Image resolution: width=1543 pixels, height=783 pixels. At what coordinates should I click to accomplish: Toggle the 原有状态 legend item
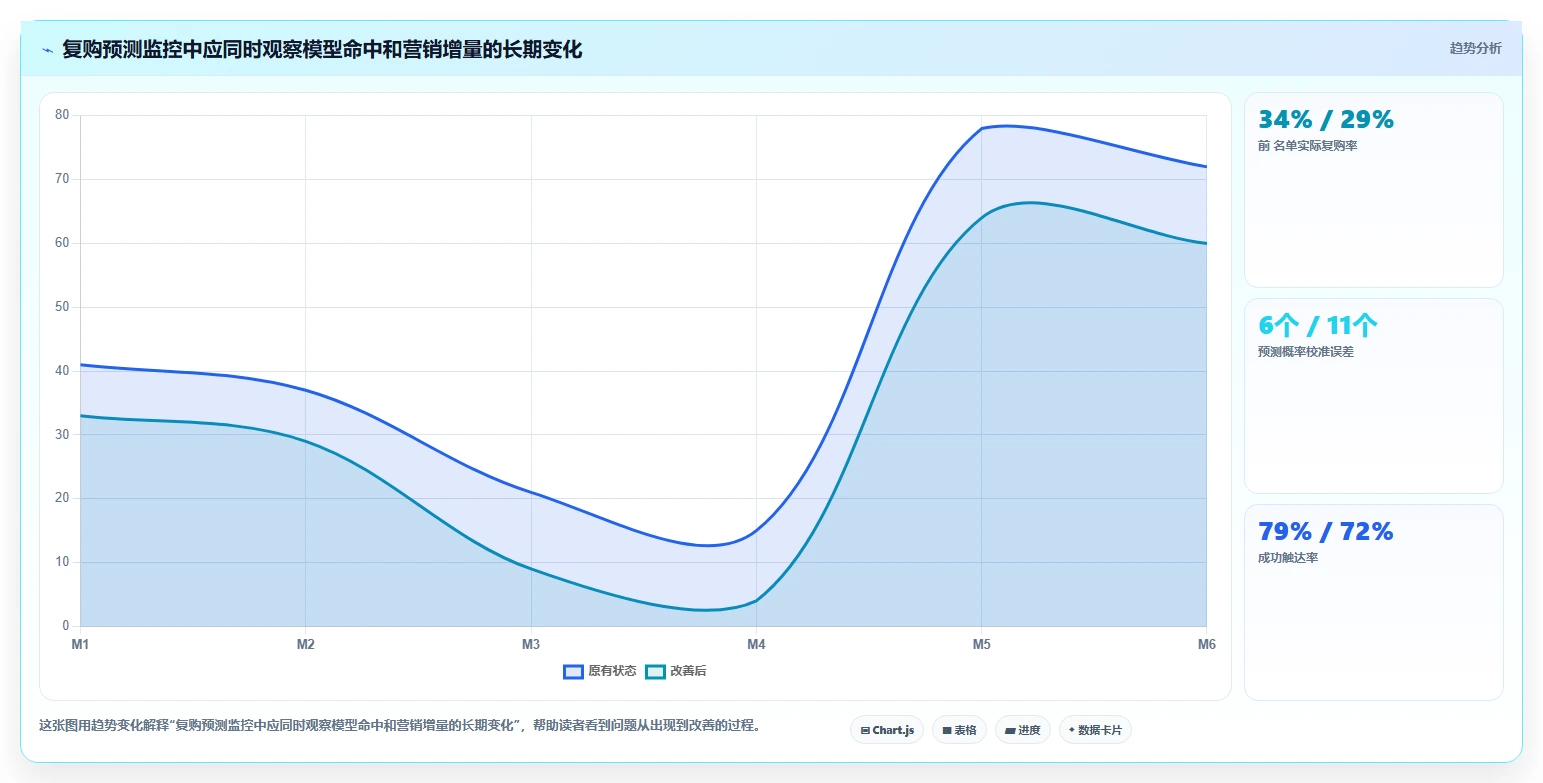click(x=600, y=671)
